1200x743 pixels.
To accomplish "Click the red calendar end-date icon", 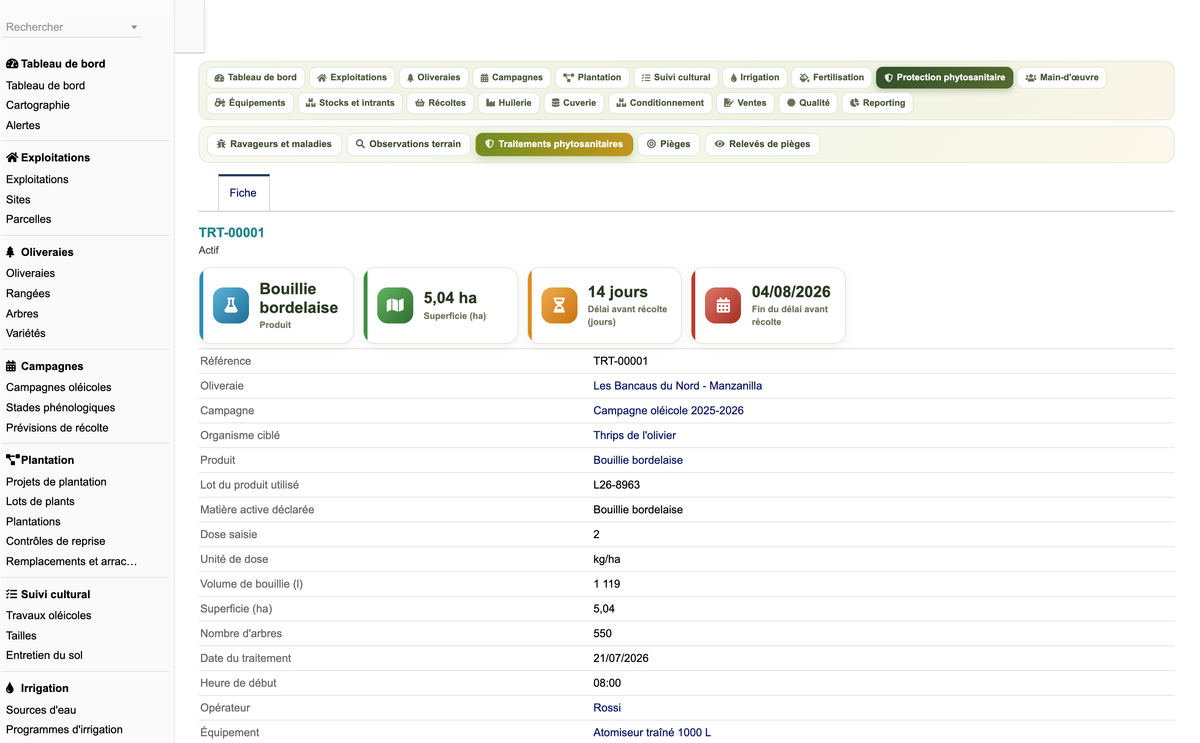I will (723, 305).
